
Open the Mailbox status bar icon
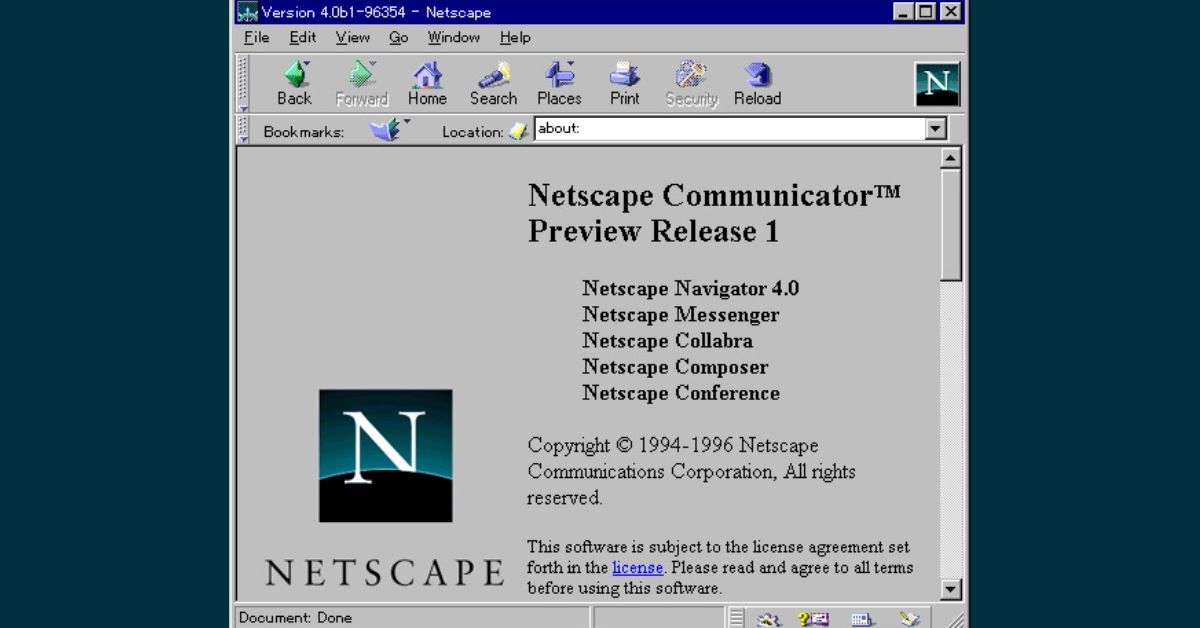tap(814, 618)
